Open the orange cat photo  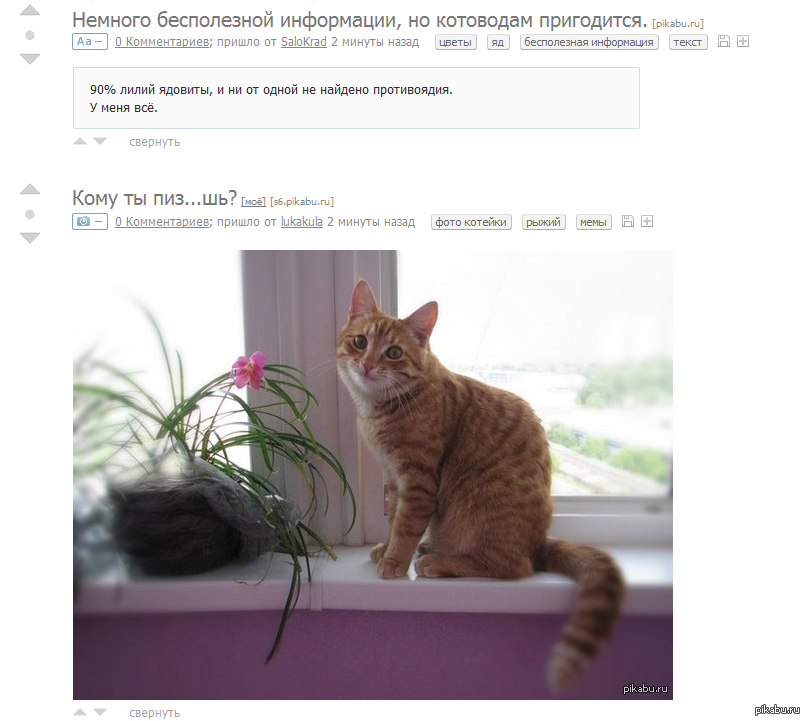pyautogui.click(x=373, y=475)
